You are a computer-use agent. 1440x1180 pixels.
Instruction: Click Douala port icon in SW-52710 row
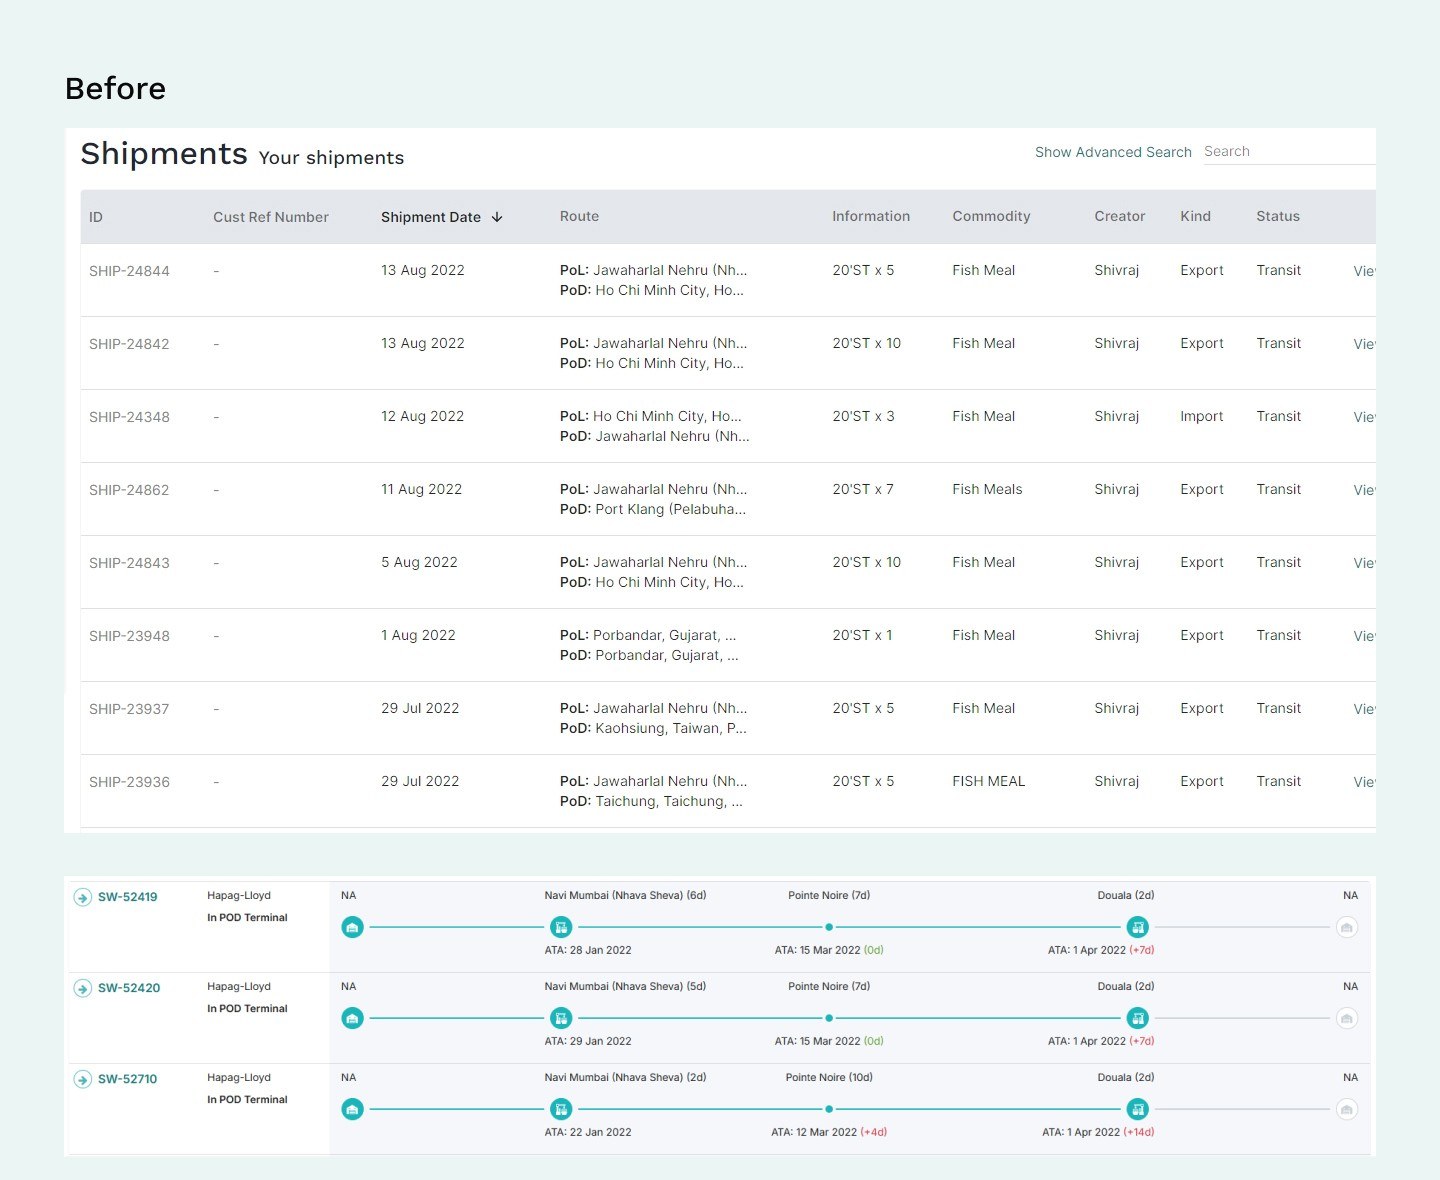click(x=1137, y=1109)
